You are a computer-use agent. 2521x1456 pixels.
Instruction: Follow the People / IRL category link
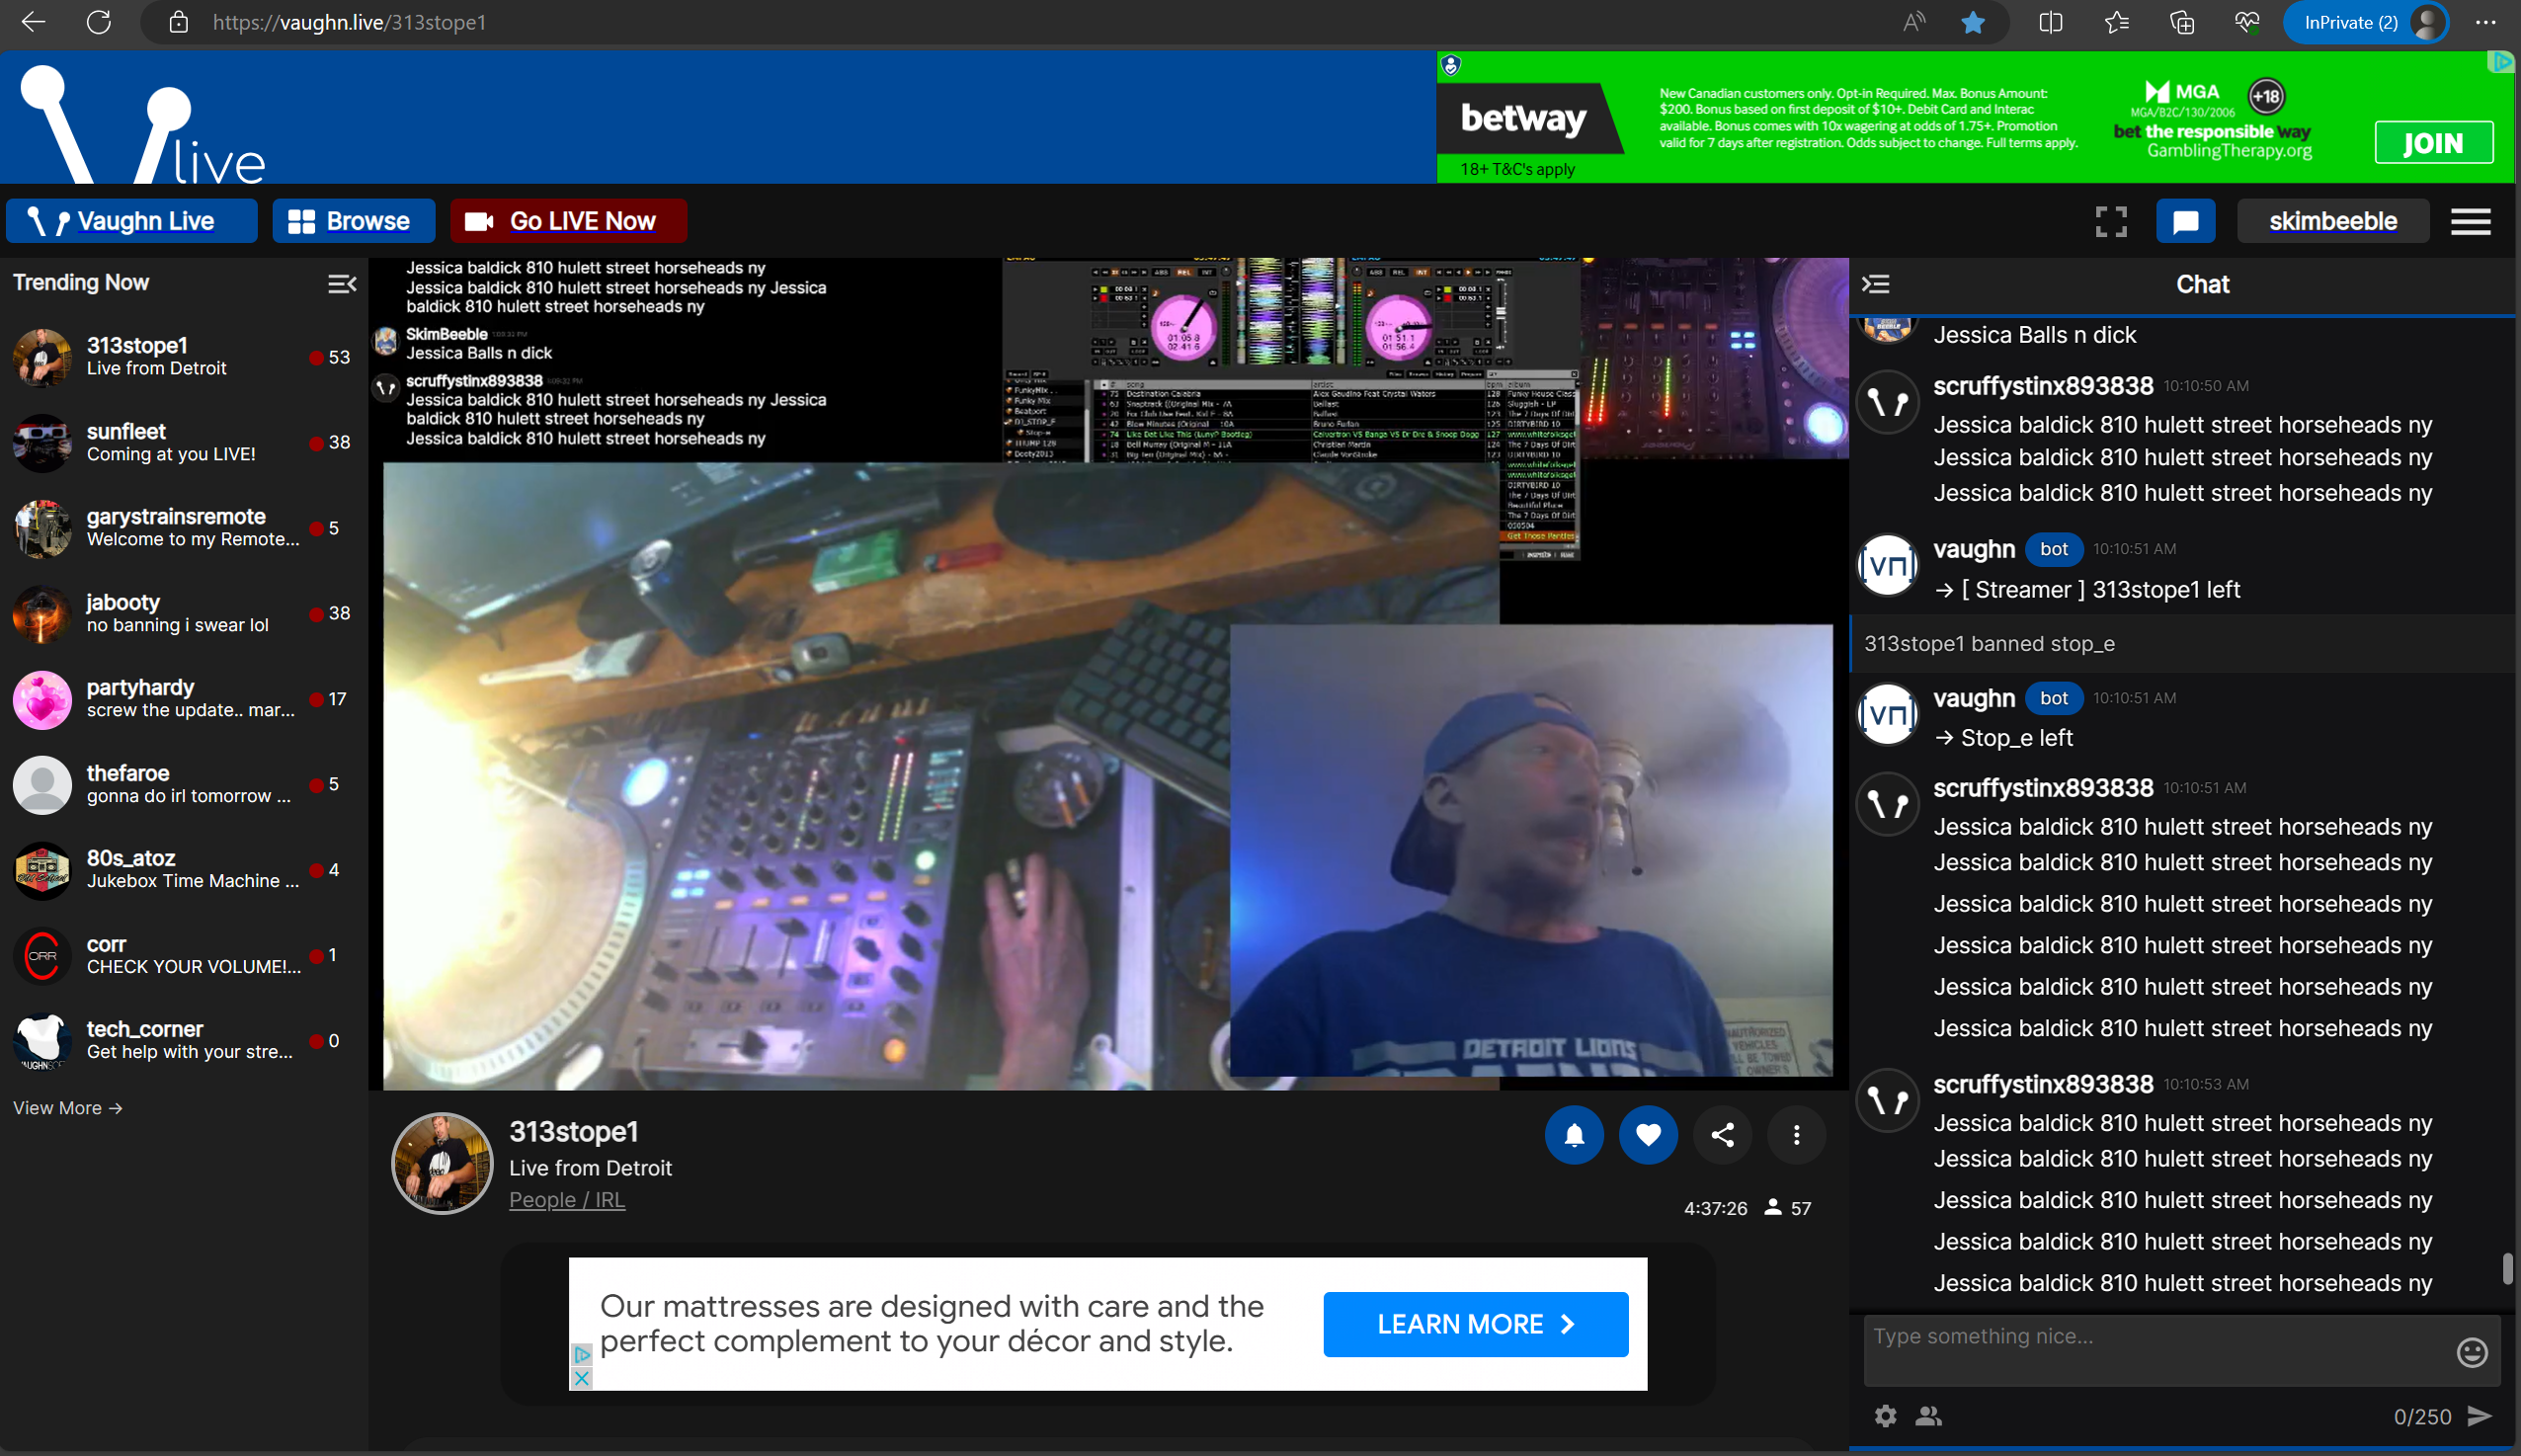[567, 1199]
